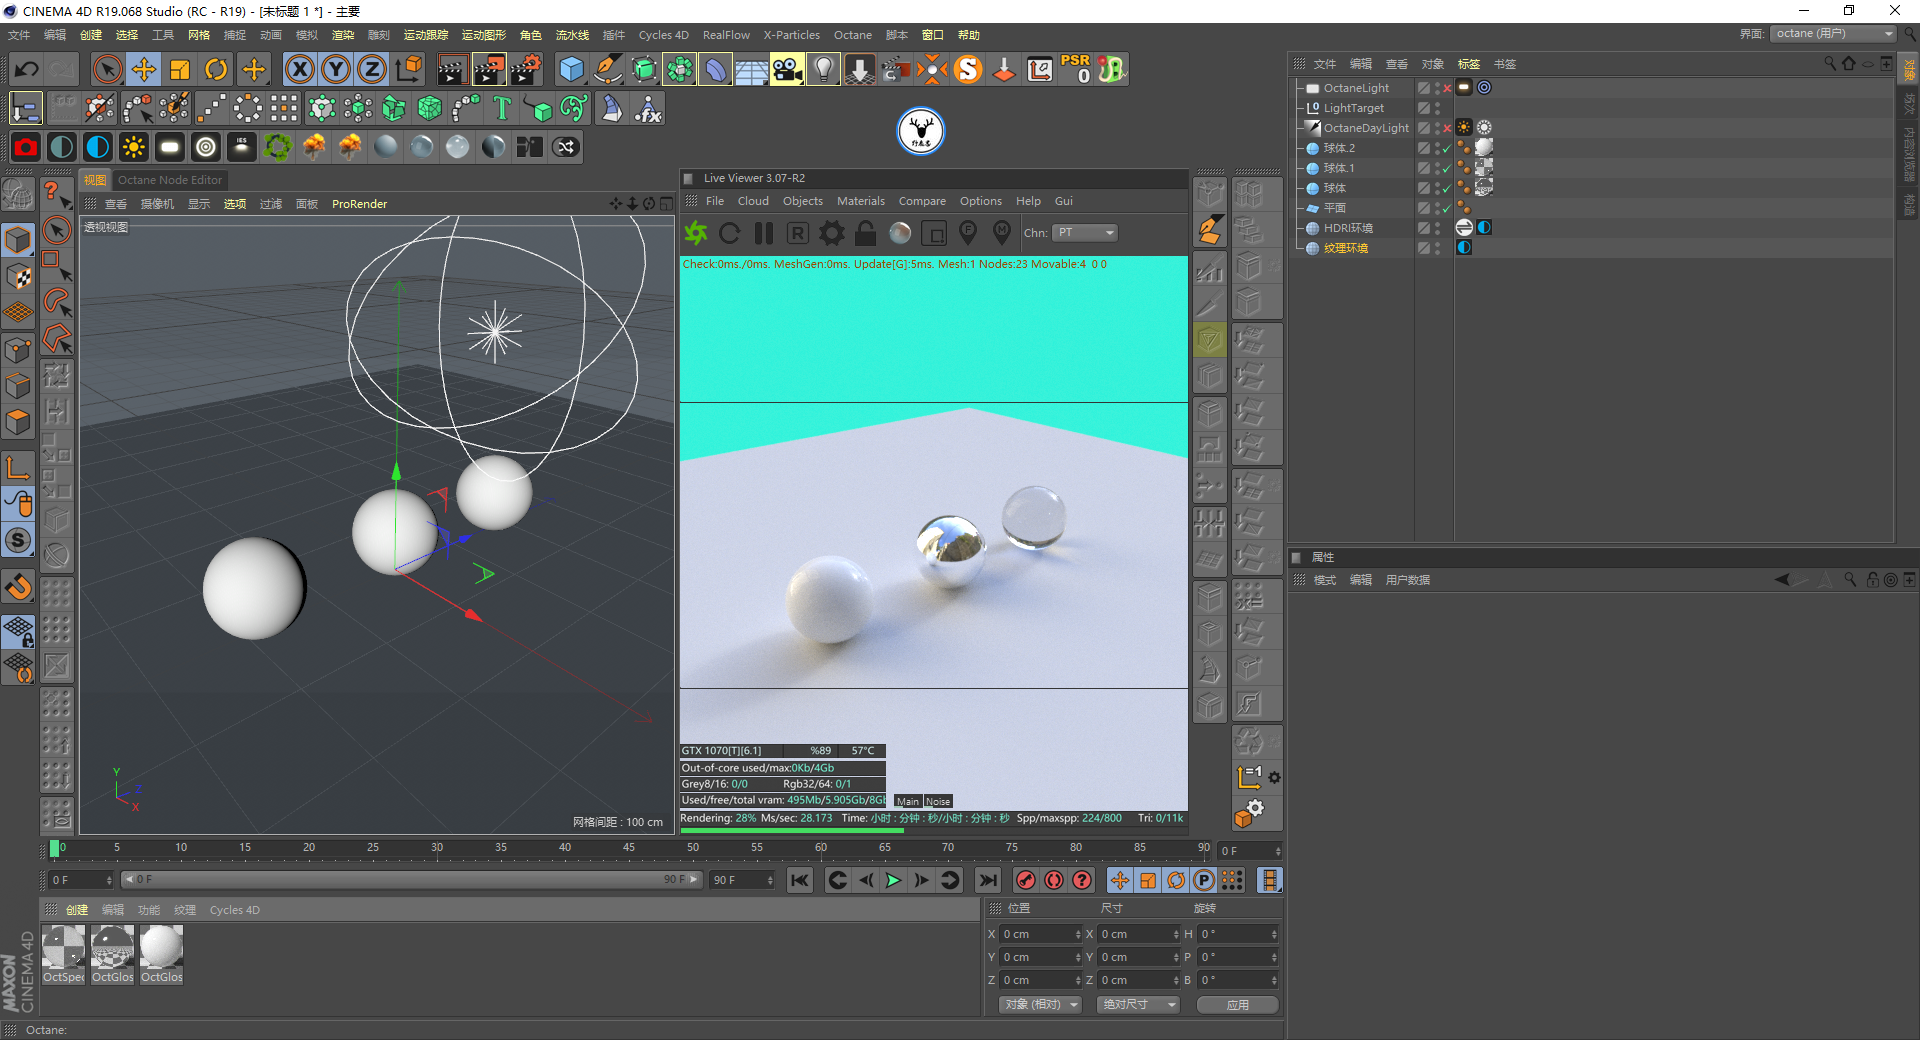
Task: Toggle Z axis lock
Action: pos(371,69)
